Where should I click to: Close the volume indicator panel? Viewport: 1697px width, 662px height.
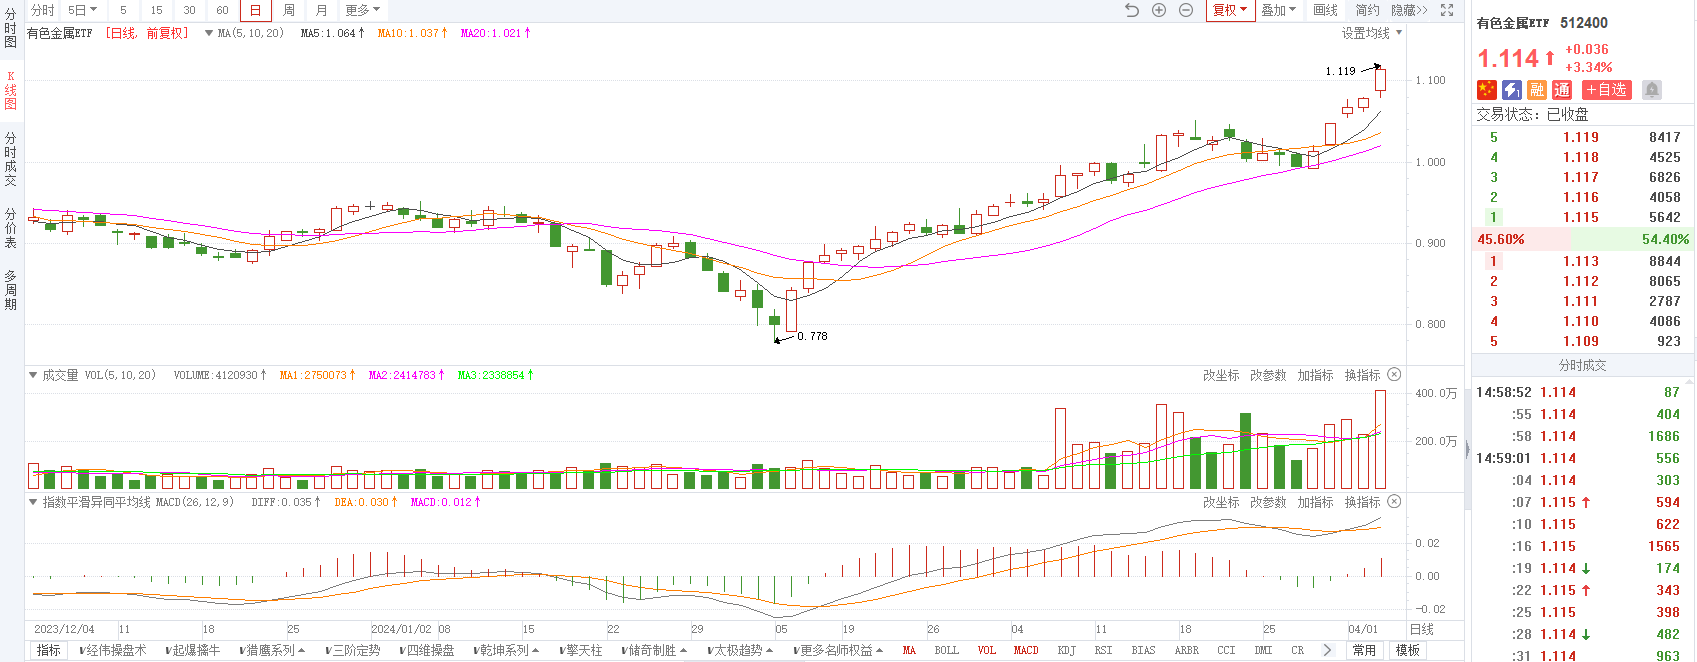click(1394, 375)
